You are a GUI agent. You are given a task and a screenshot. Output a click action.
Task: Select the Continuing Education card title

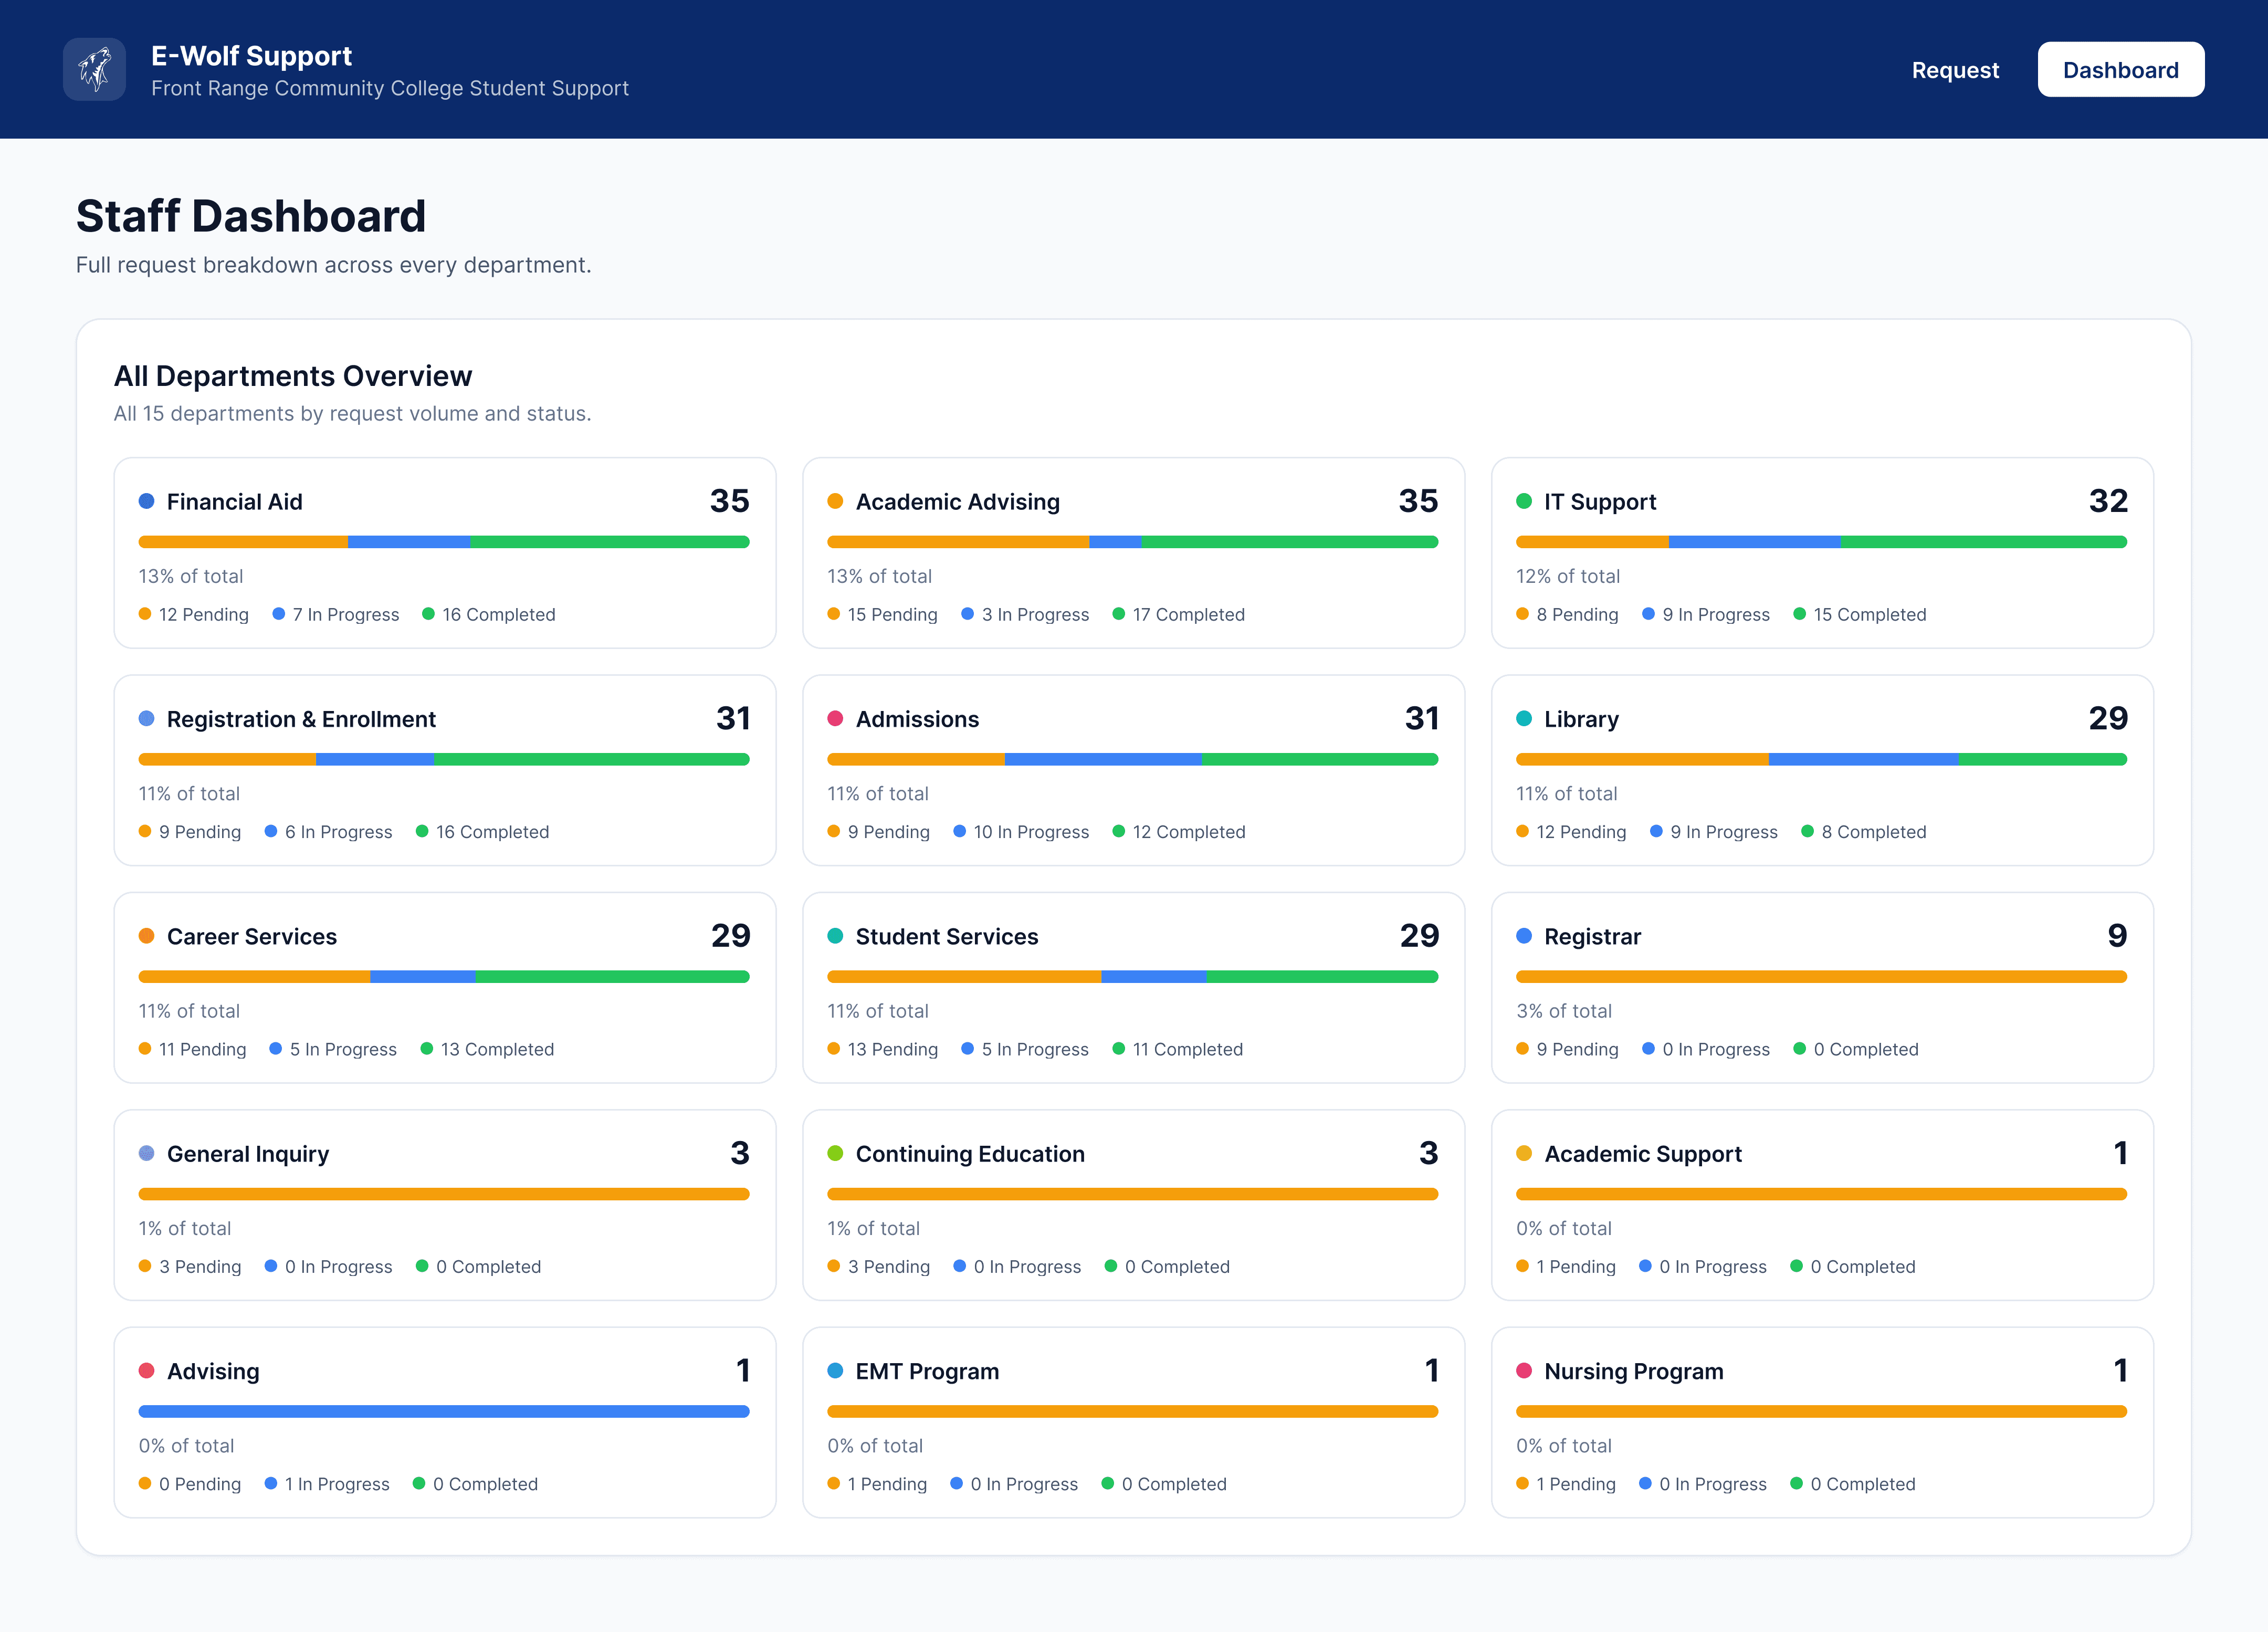pyautogui.click(x=970, y=1154)
